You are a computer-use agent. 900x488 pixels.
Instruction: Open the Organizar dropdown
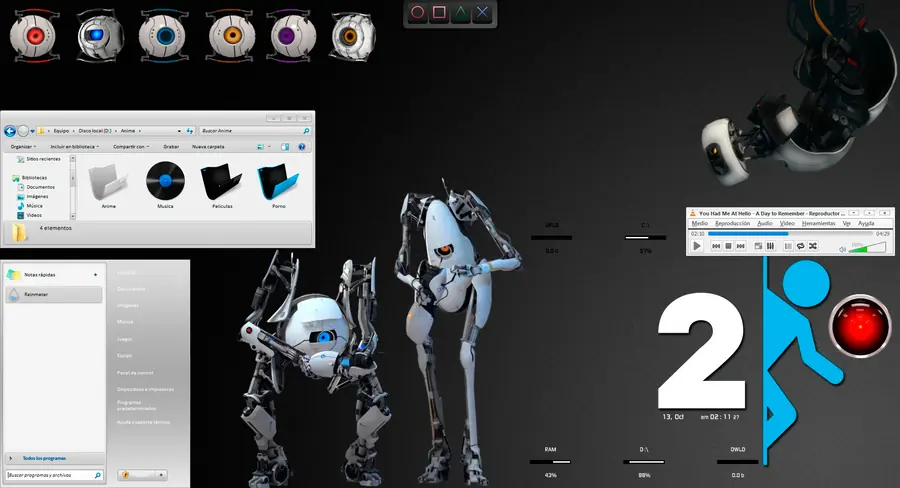[x=24, y=147]
